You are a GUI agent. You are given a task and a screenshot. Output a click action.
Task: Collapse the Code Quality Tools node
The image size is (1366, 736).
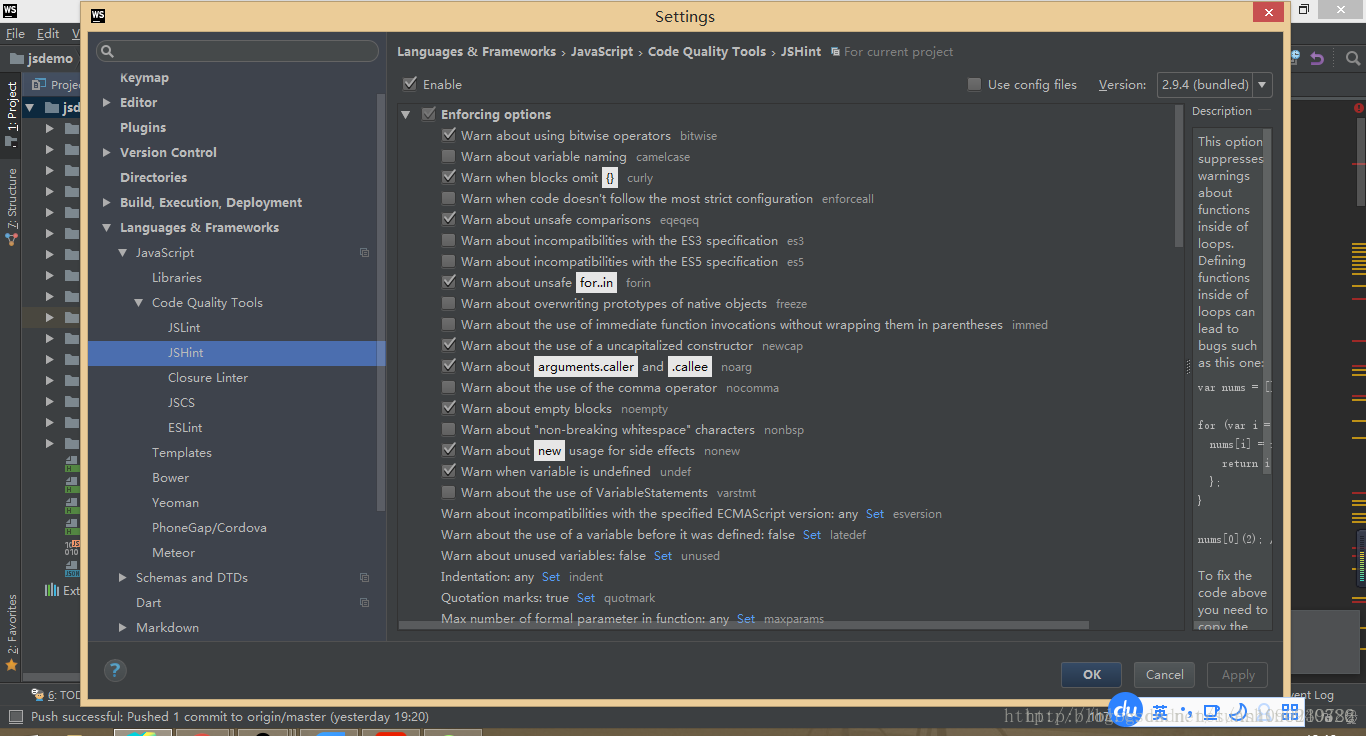[139, 303]
